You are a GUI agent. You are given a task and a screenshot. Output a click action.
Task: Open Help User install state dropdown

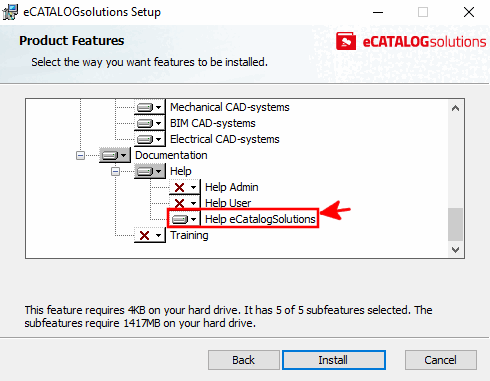pos(185,203)
